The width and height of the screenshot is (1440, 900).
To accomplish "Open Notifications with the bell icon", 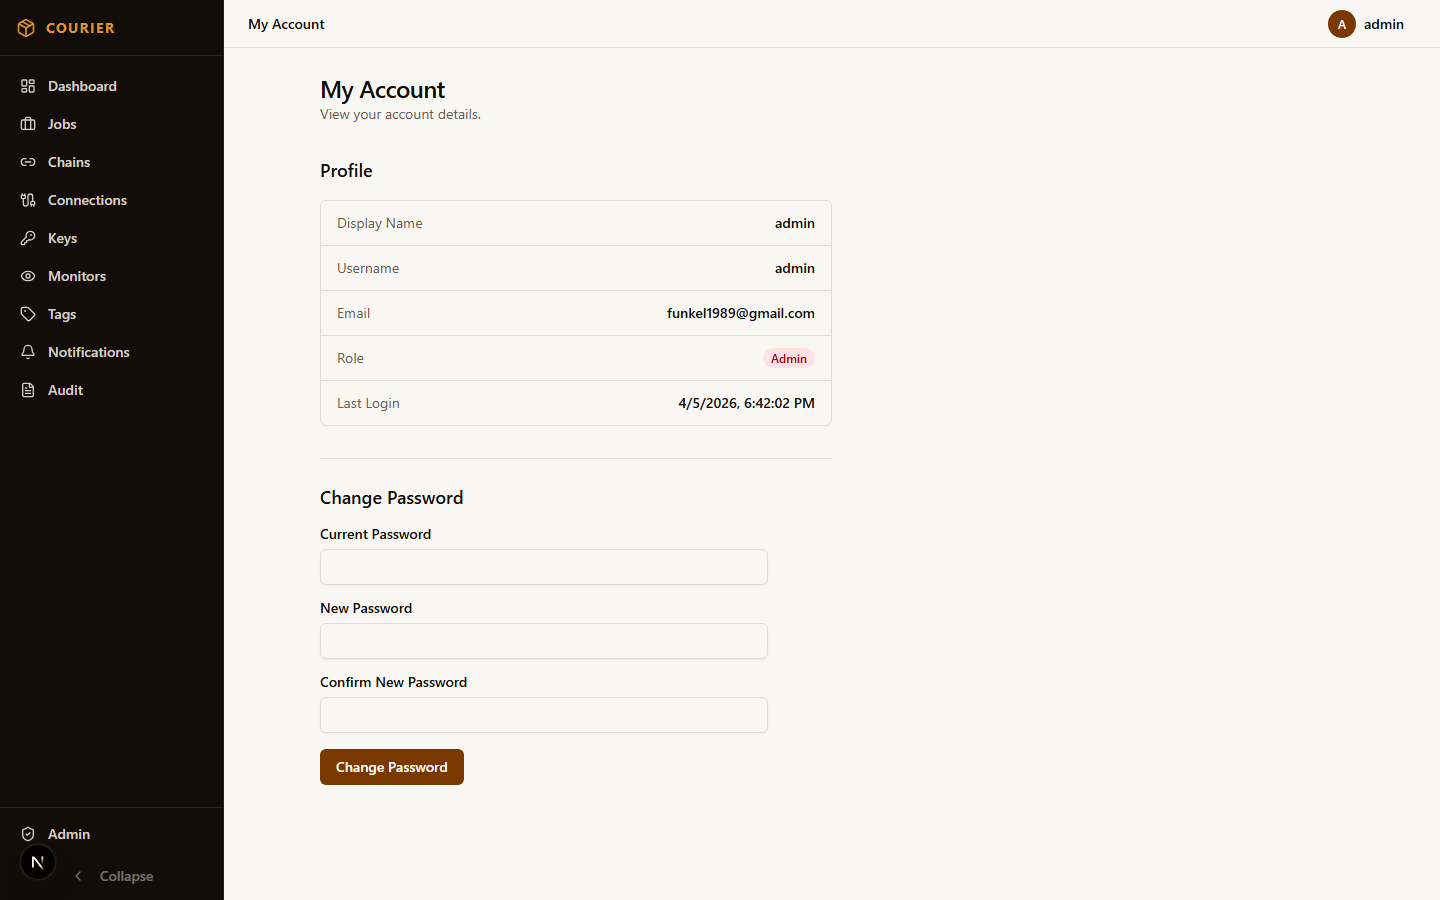I will coord(28,352).
